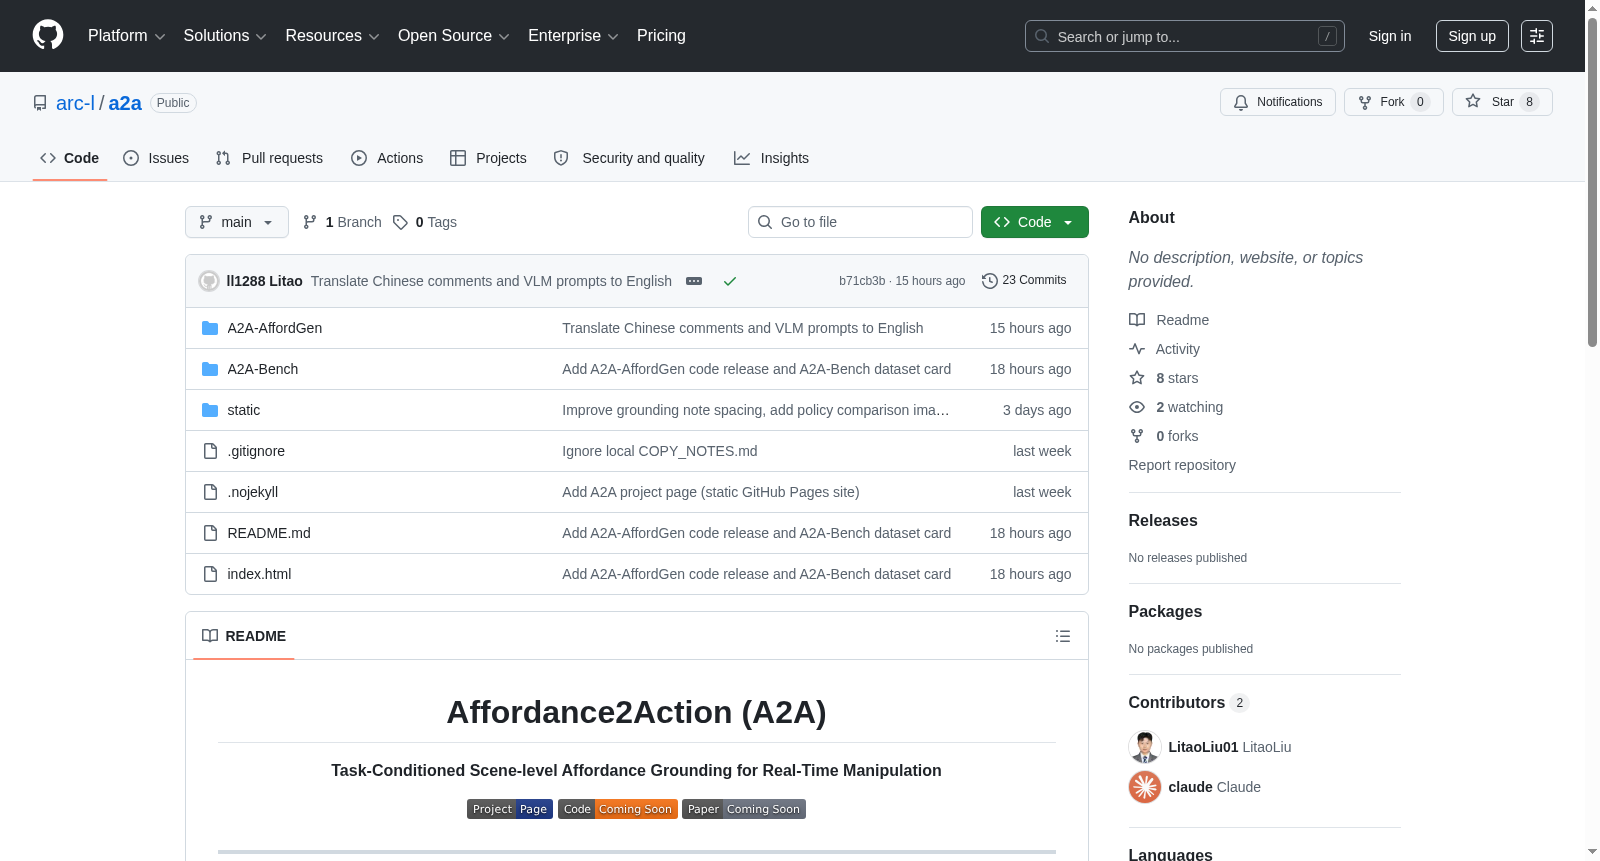Image resolution: width=1600 pixels, height=861 pixels.
Task: Open commit hash b71cb3b
Action: [x=862, y=281]
